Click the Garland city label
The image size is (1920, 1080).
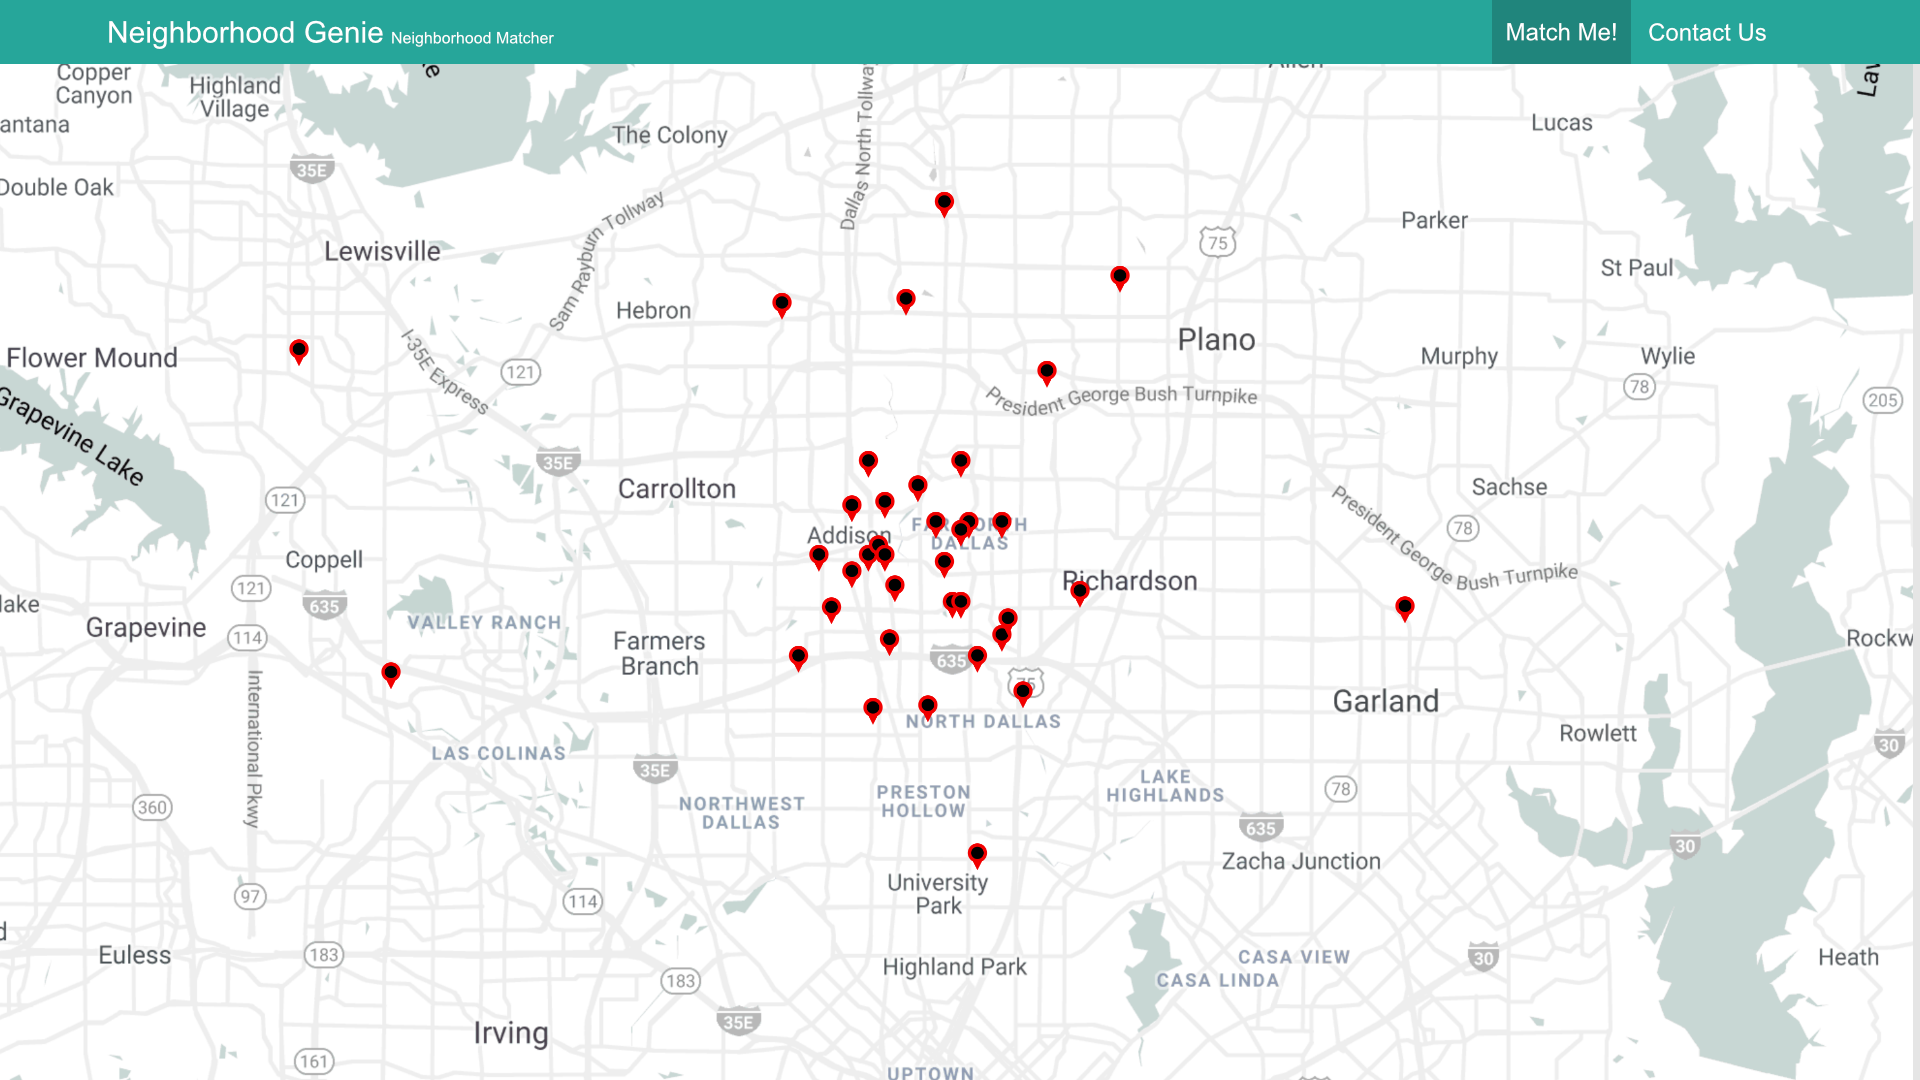click(x=1385, y=702)
